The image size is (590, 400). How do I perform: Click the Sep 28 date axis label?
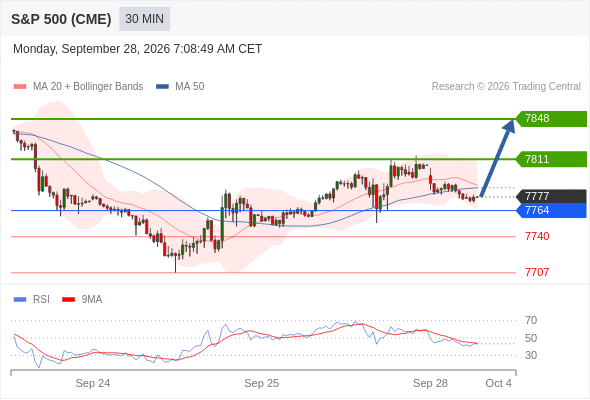coord(430,383)
